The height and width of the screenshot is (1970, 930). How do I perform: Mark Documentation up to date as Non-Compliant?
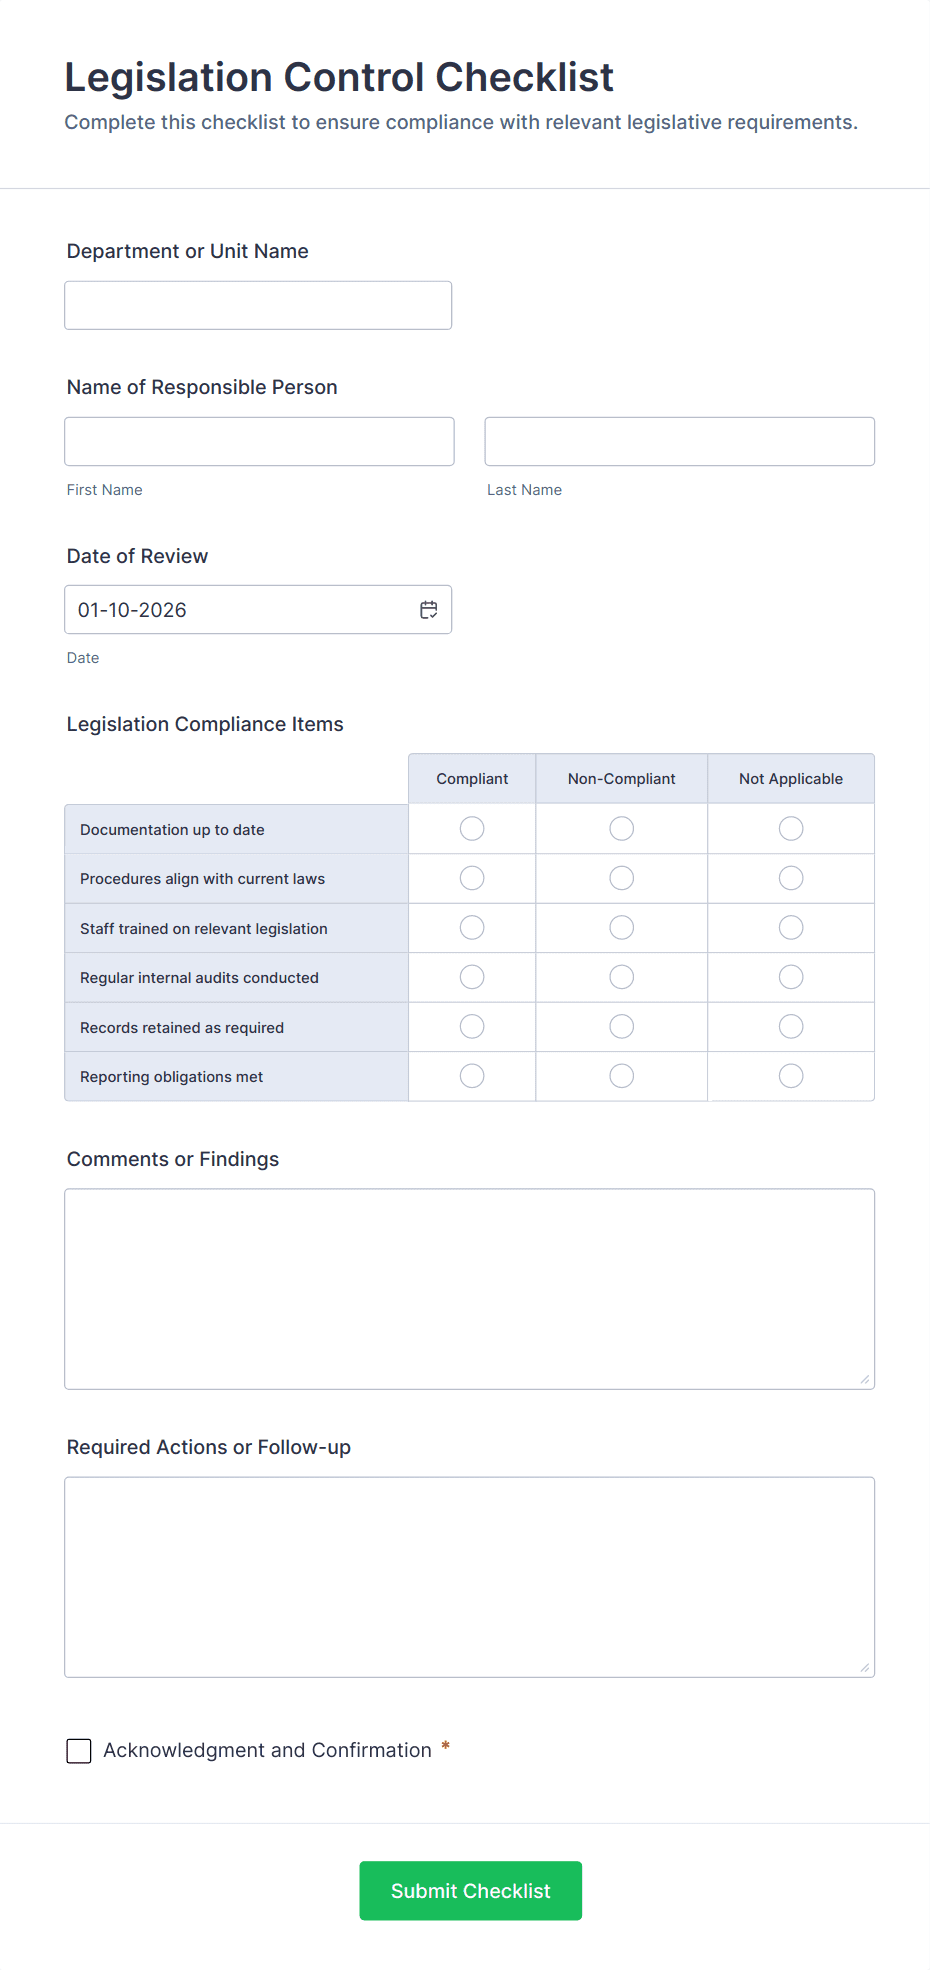click(622, 829)
